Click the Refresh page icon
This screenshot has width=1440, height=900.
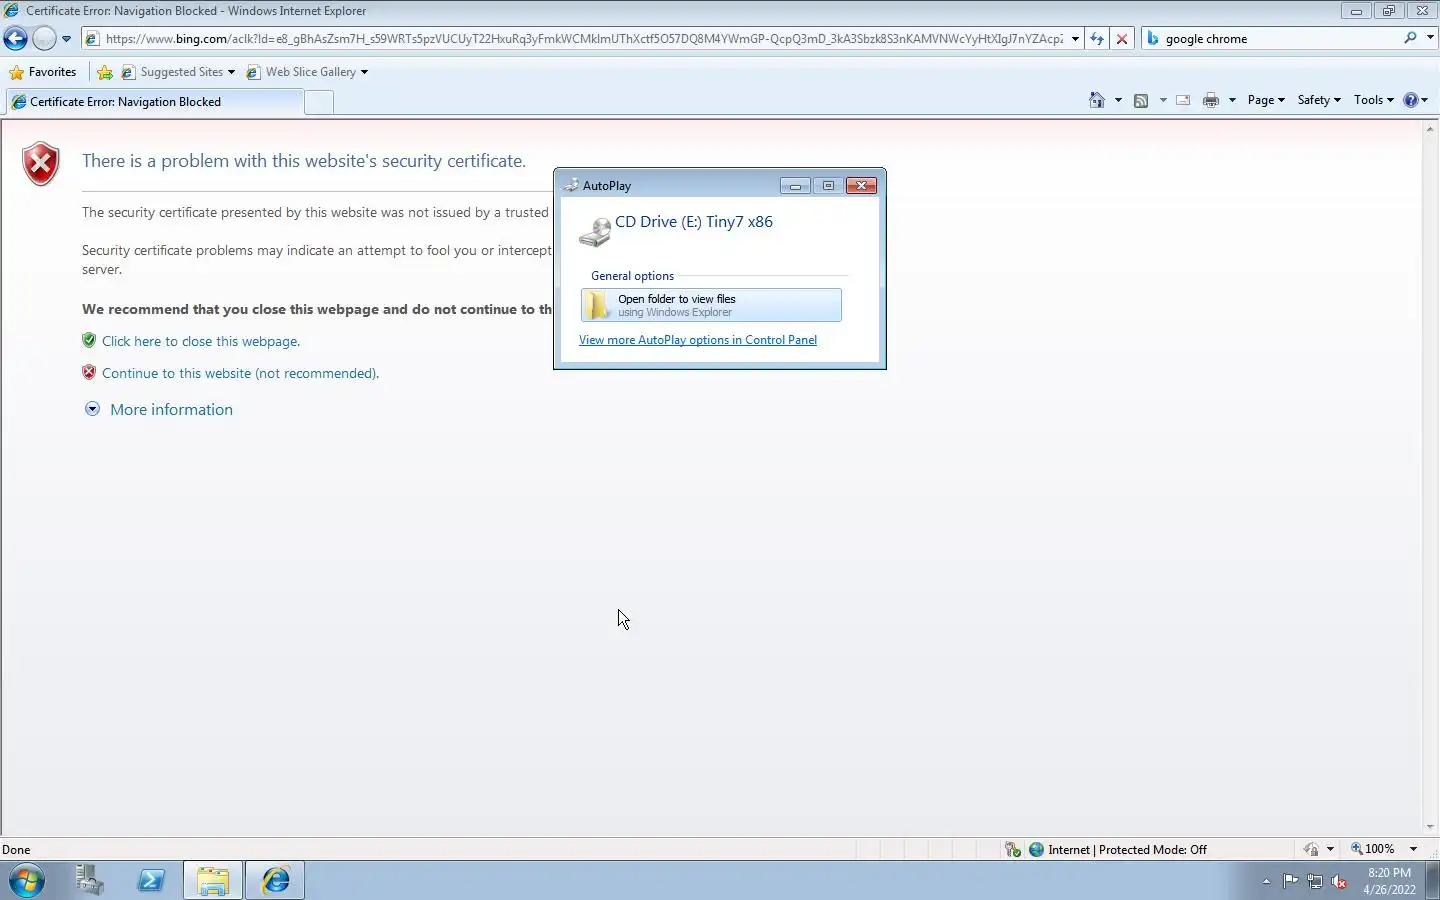tap(1097, 39)
